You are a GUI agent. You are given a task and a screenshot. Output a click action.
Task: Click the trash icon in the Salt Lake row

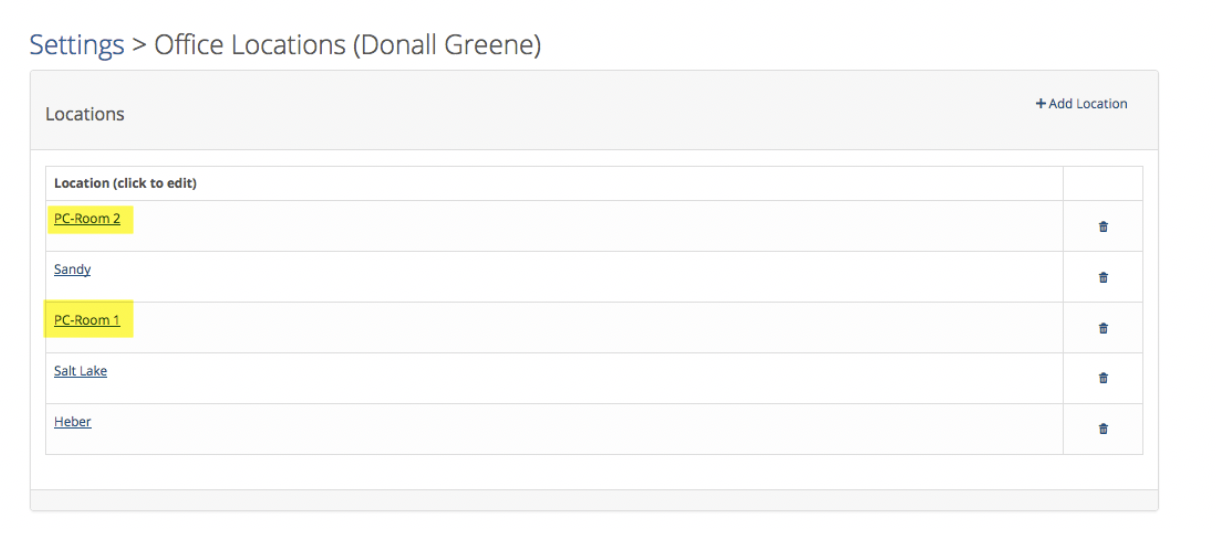pyautogui.click(x=1103, y=378)
